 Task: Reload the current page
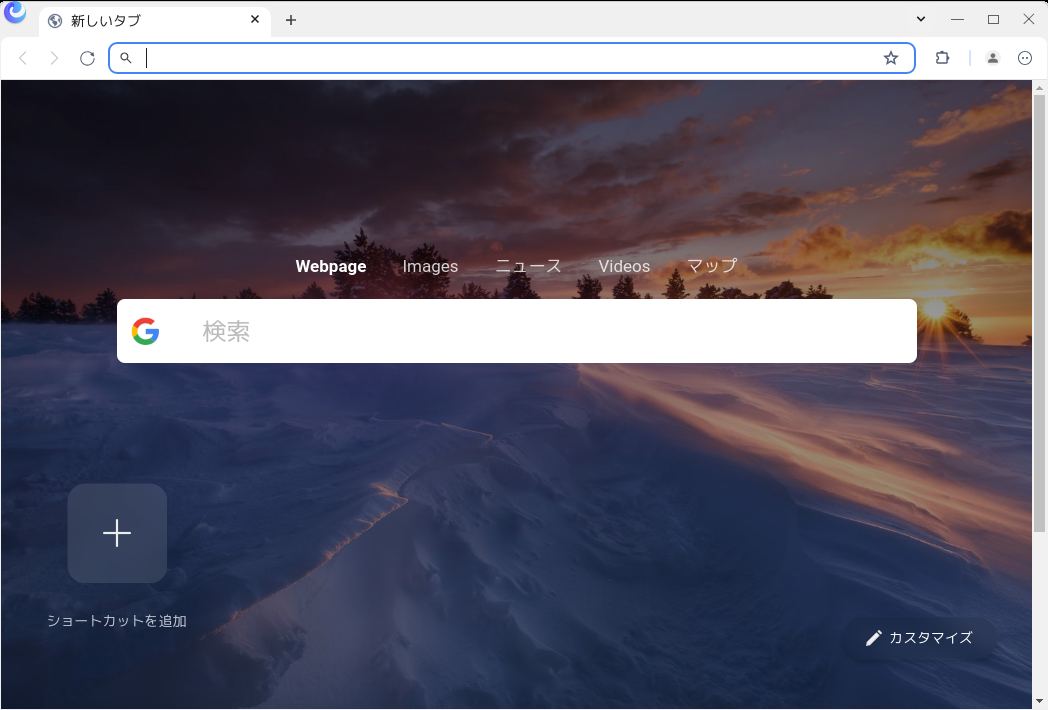pos(88,58)
